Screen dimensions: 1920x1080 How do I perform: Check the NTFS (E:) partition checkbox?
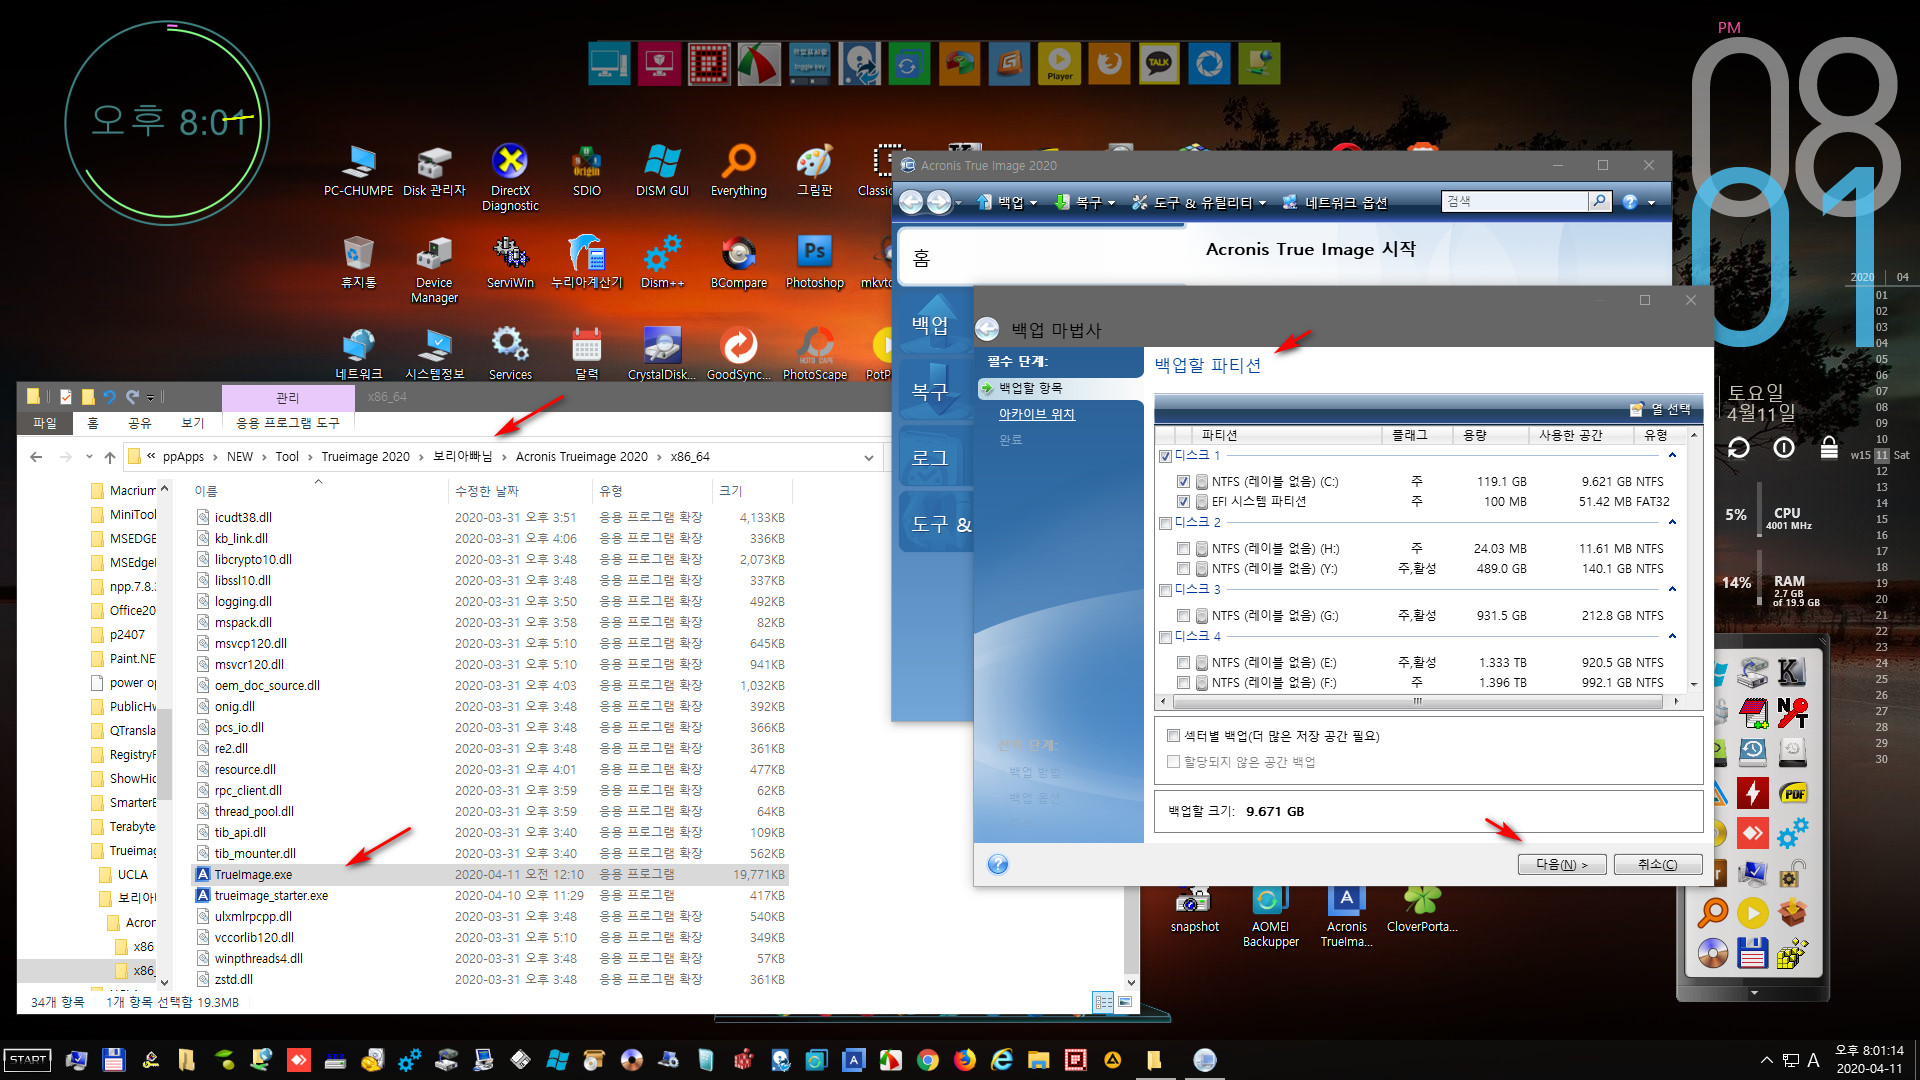tap(1183, 663)
